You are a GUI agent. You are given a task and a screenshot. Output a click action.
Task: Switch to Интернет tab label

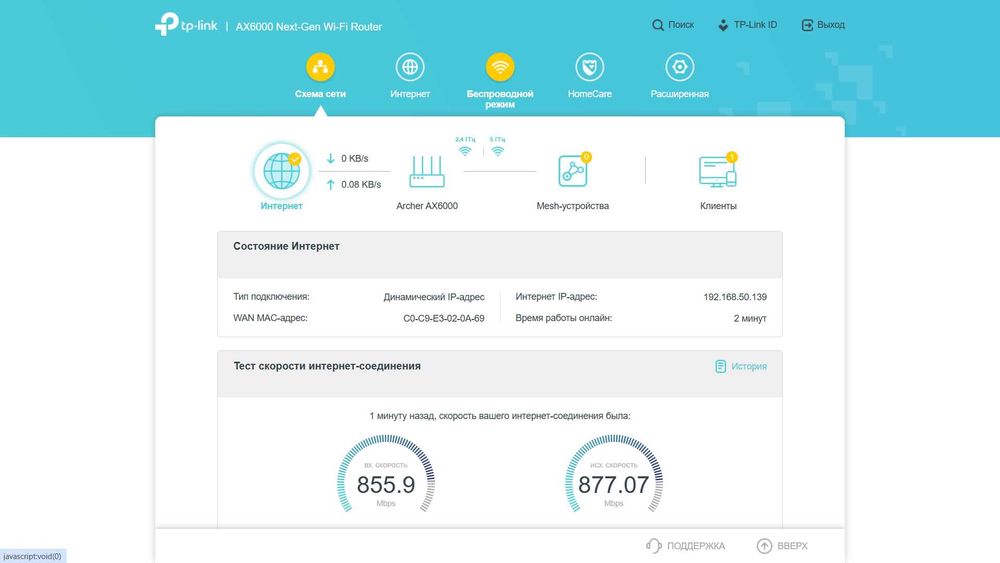tap(410, 94)
